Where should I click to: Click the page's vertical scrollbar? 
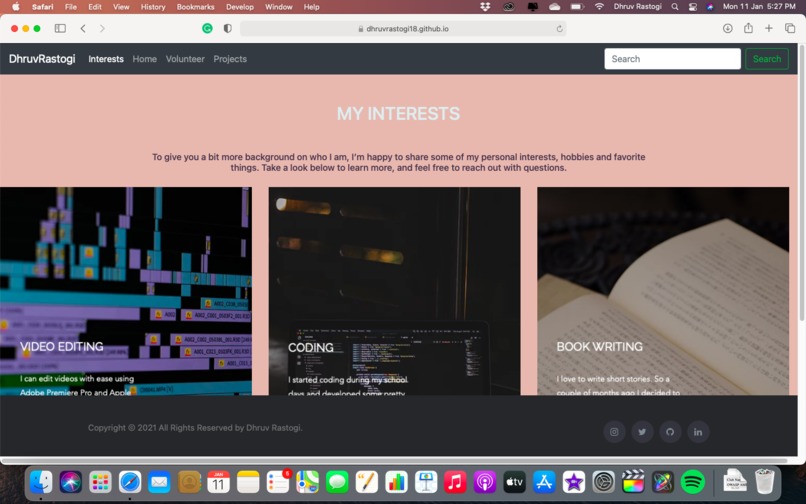802,183
